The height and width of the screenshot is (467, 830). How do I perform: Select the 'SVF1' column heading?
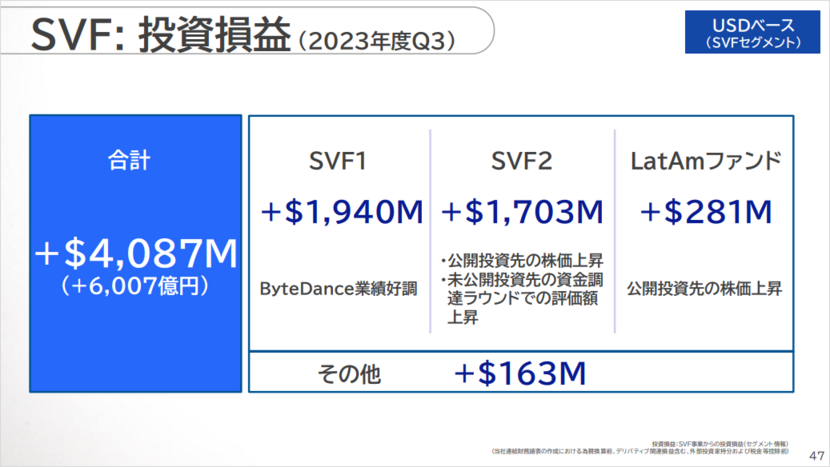338,161
